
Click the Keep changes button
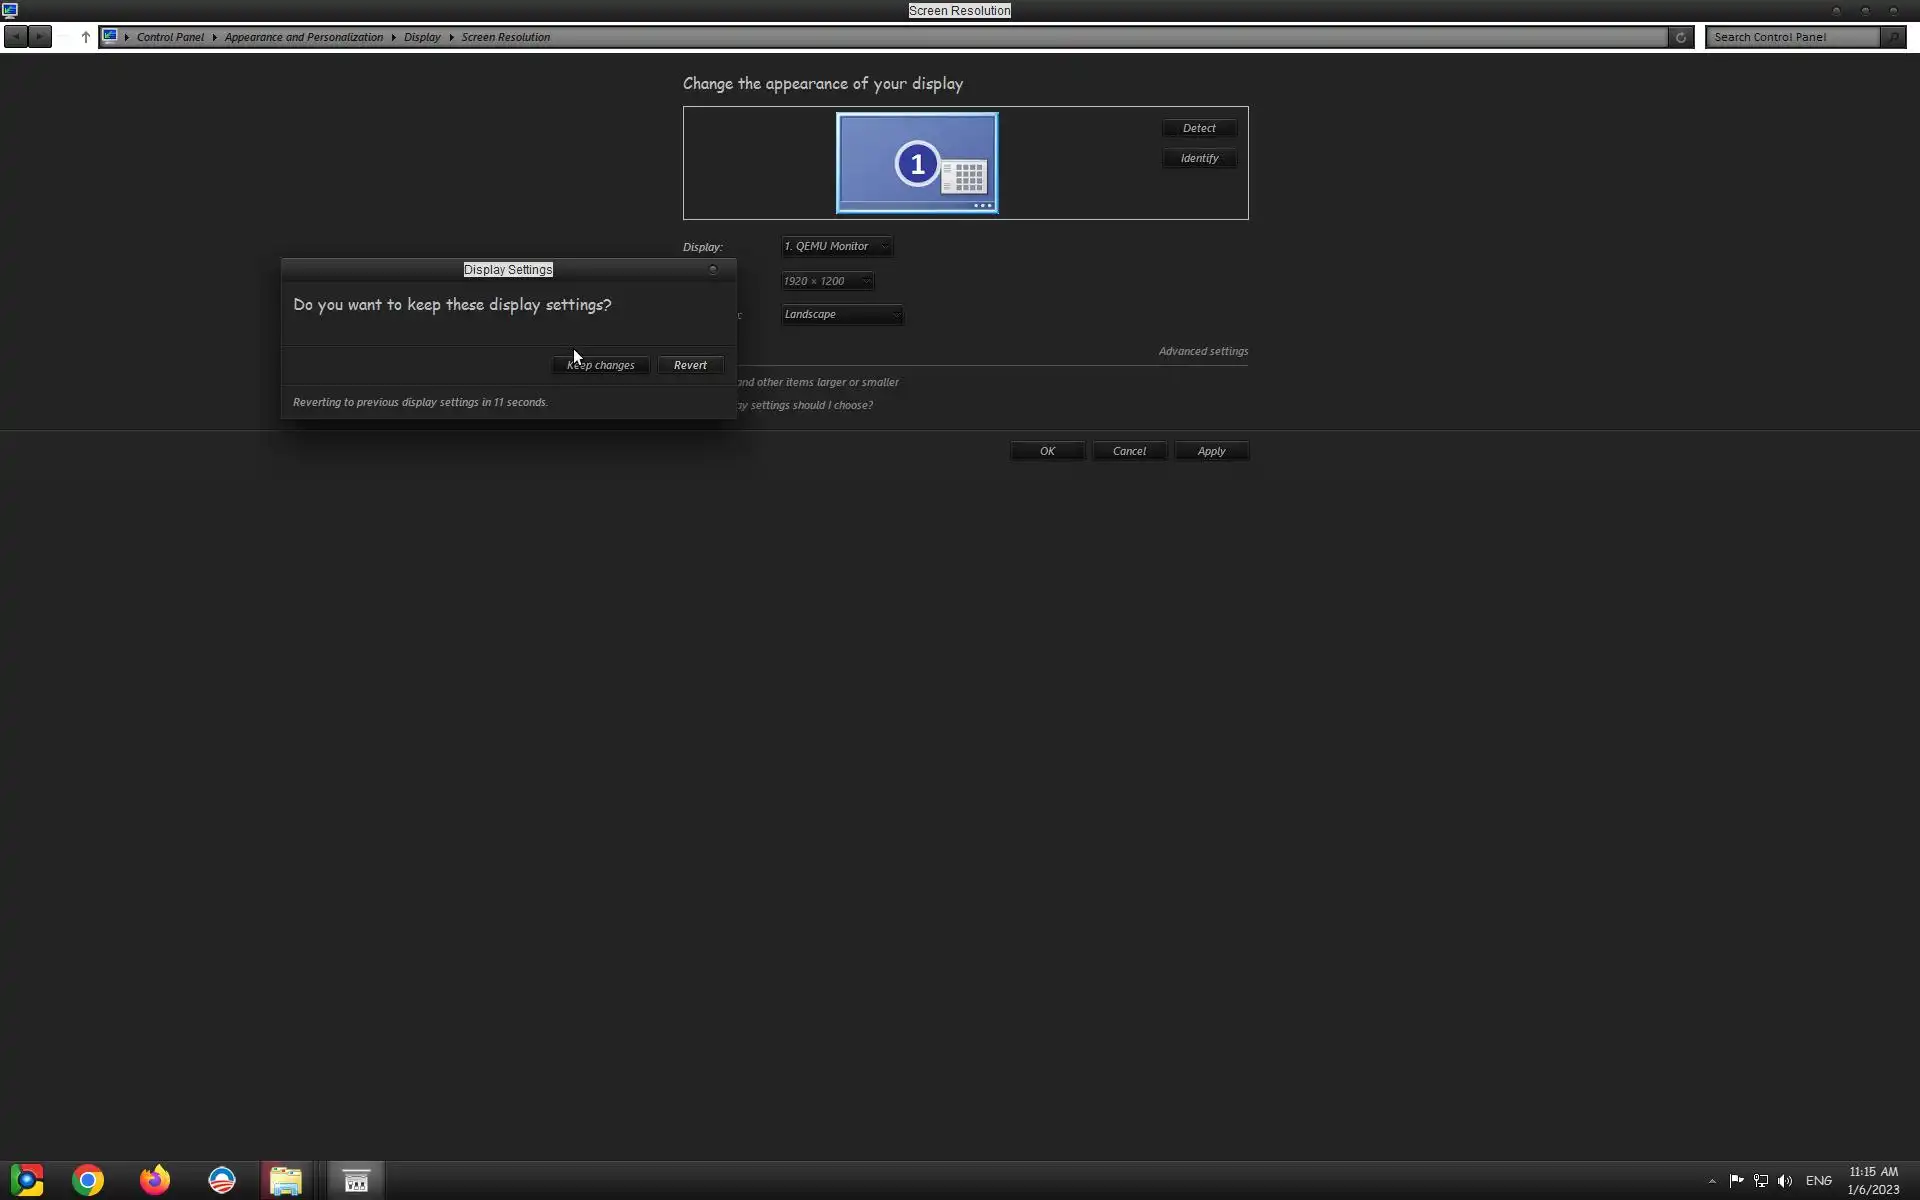click(600, 365)
